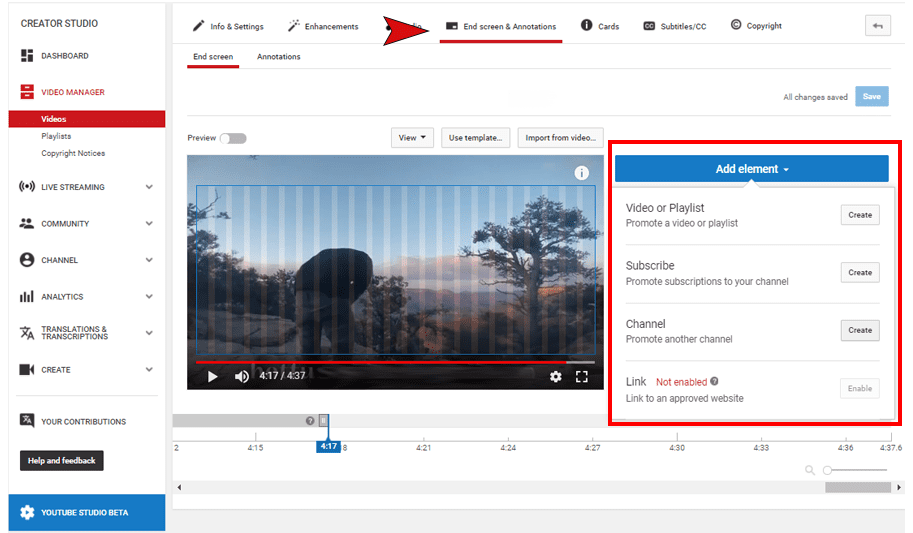The height and width of the screenshot is (533, 913).
Task: Click the help icon next to Not enabled
Action: [714, 382]
